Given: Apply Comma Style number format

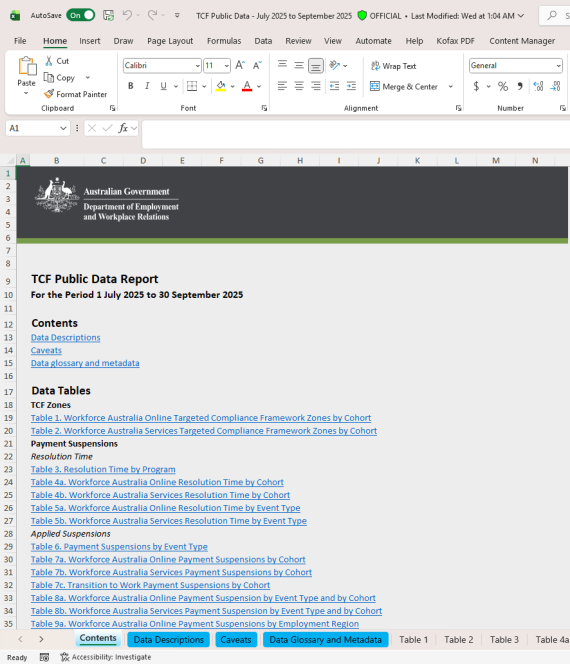Looking at the screenshot, I should click(520, 86).
